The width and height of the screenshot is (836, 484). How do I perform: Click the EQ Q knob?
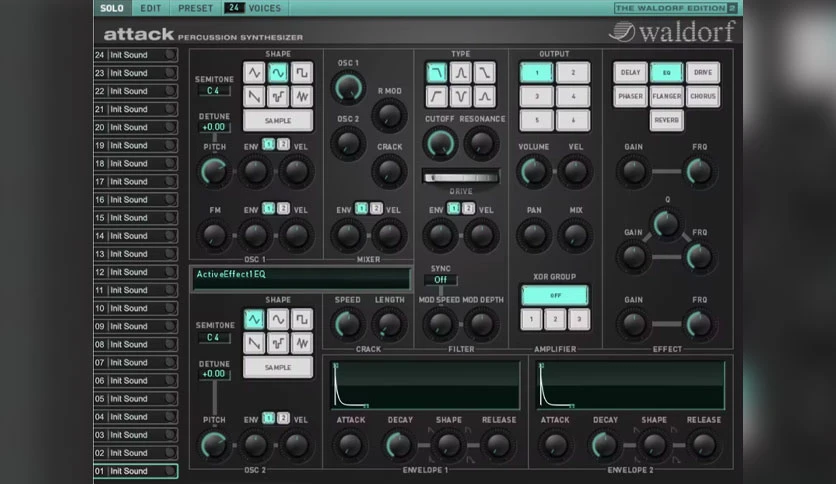point(666,223)
